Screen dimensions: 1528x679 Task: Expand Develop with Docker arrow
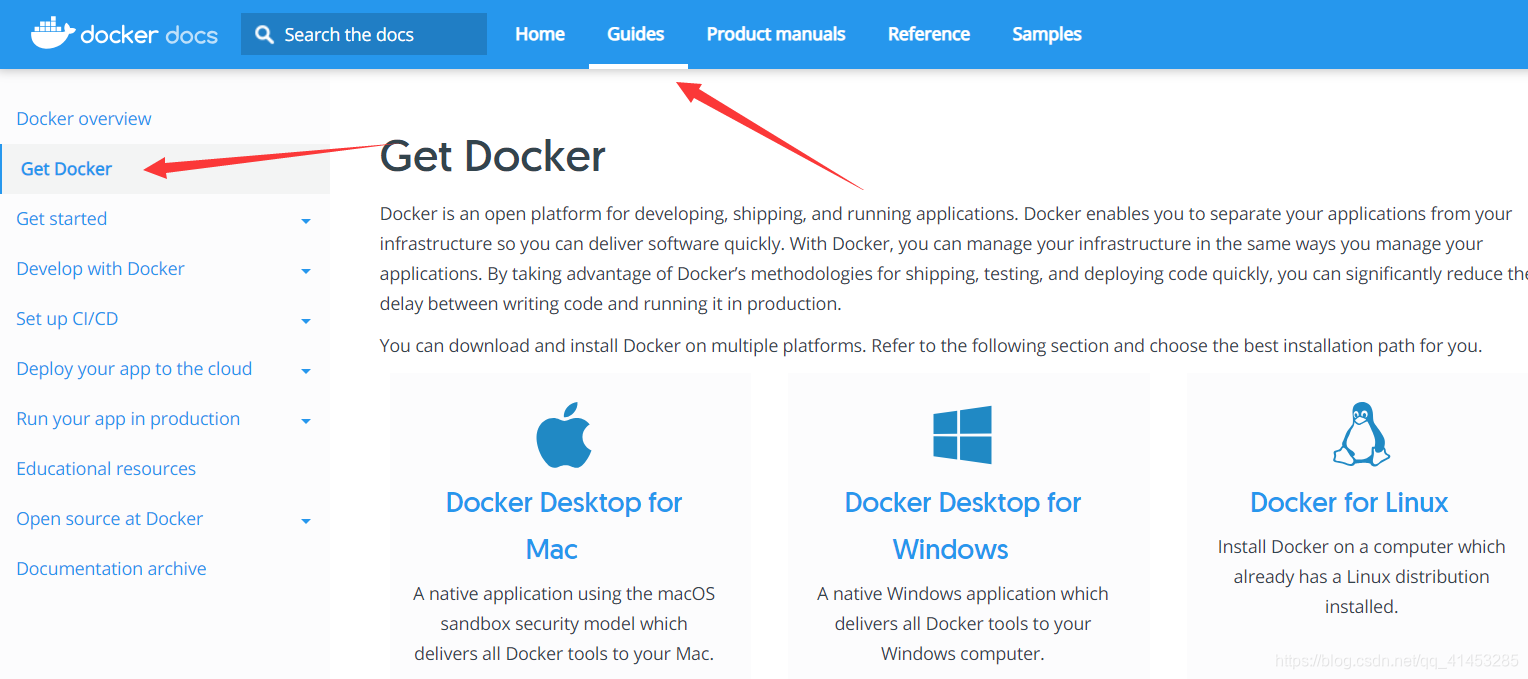coord(306,271)
